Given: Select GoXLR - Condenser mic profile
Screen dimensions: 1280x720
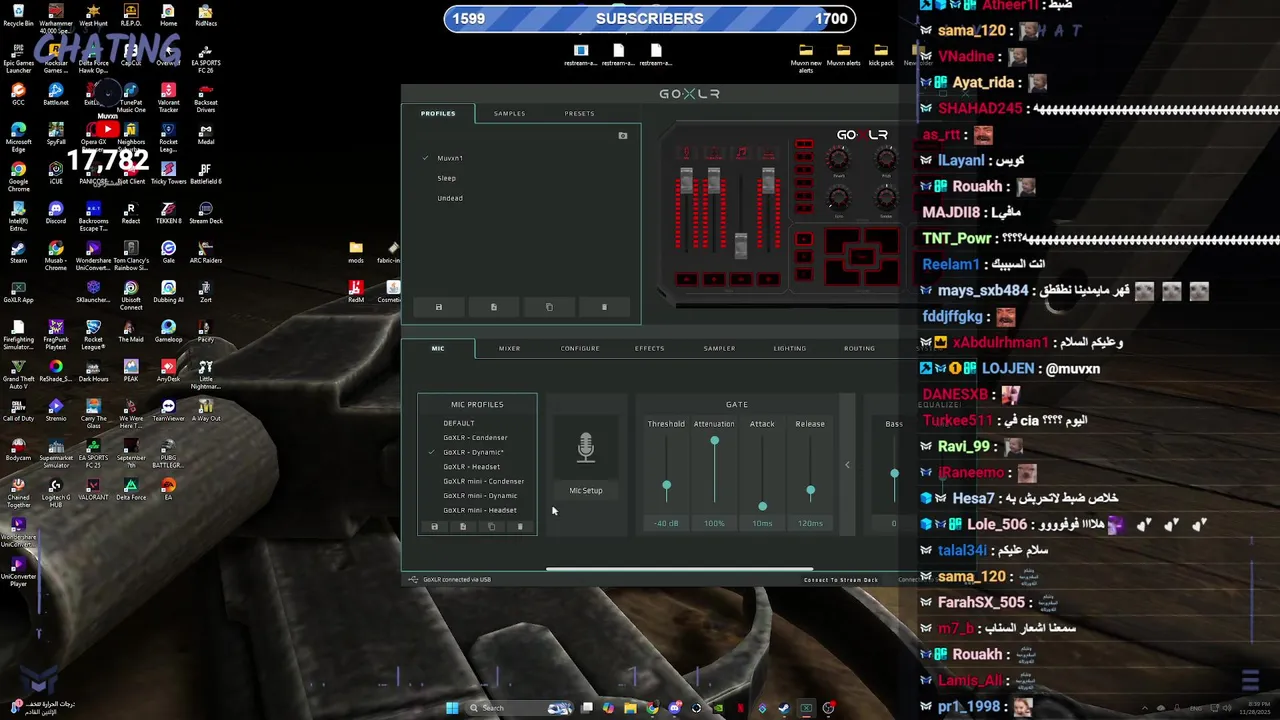Looking at the screenshot, I should click(475, 437).
